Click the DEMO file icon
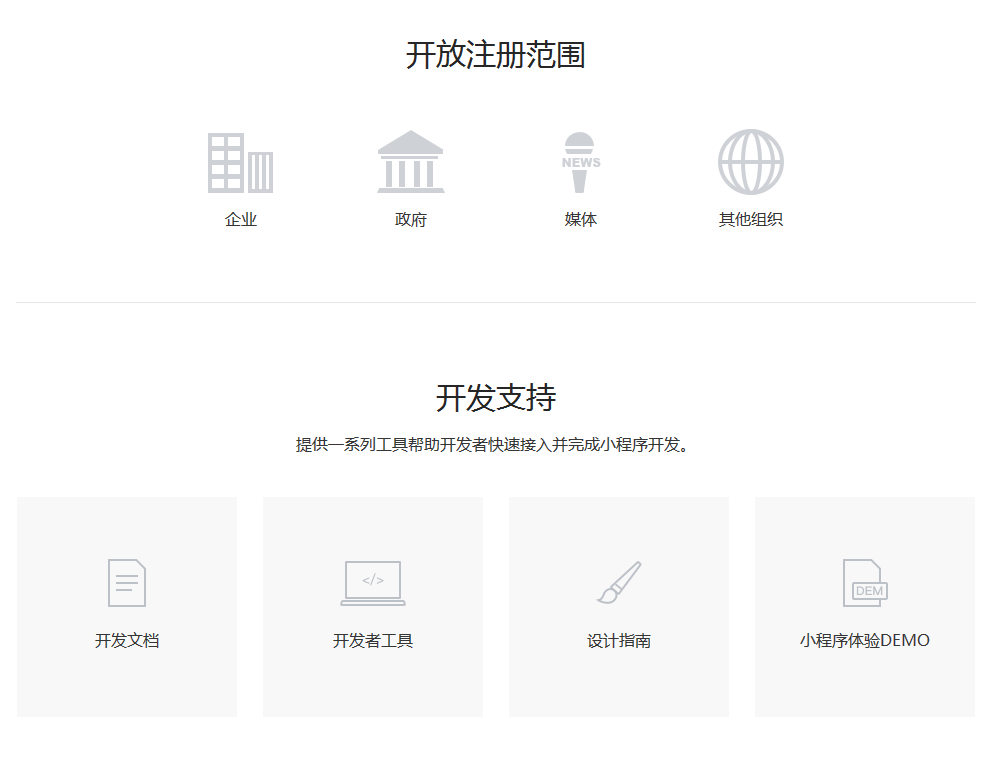Image resolution: width=998 pixels, height=760 pixels. tap(864, 582)
